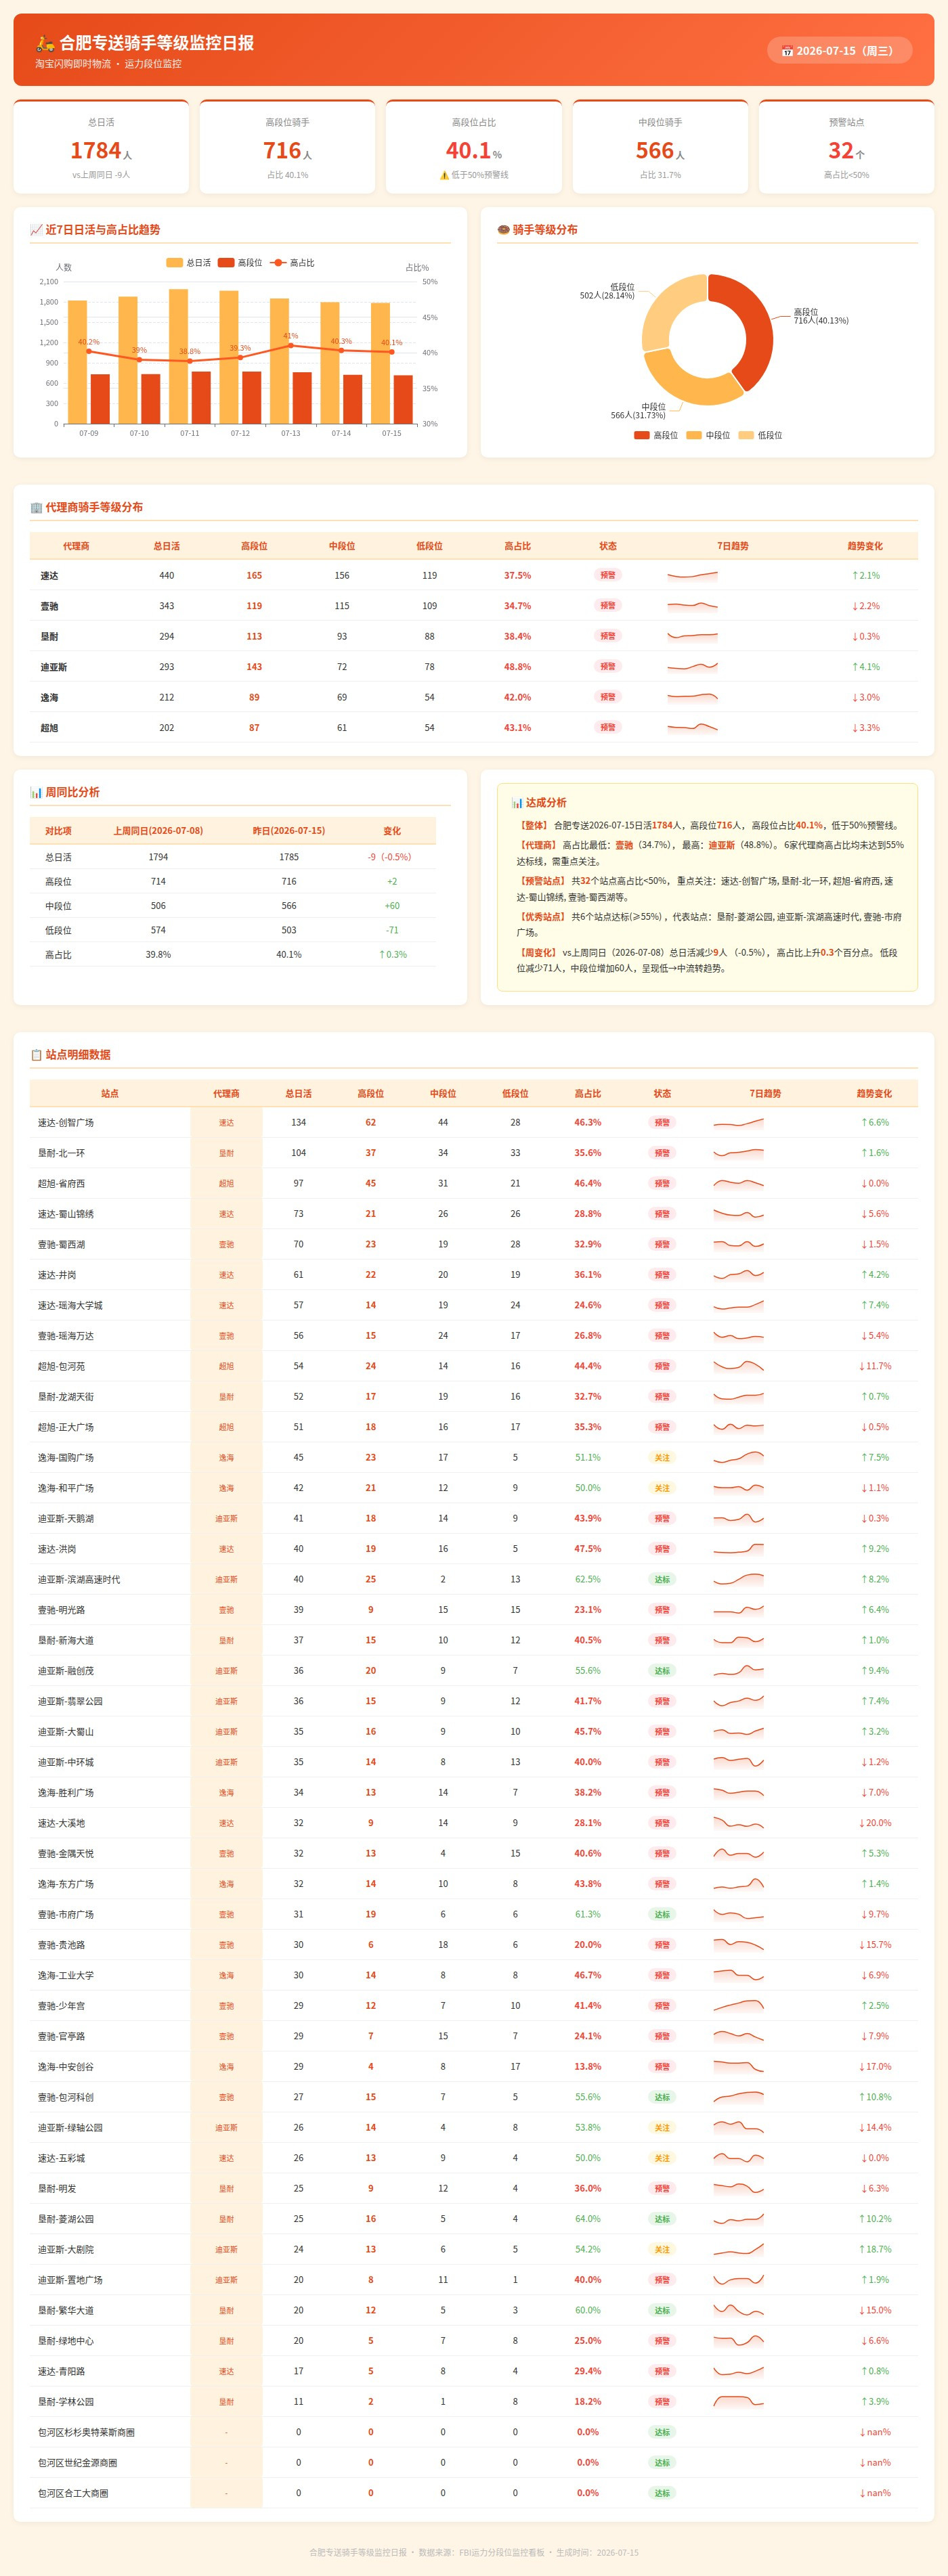
Task: Open the sparkline for 逸海-中安创谷
Action: 738,2067
